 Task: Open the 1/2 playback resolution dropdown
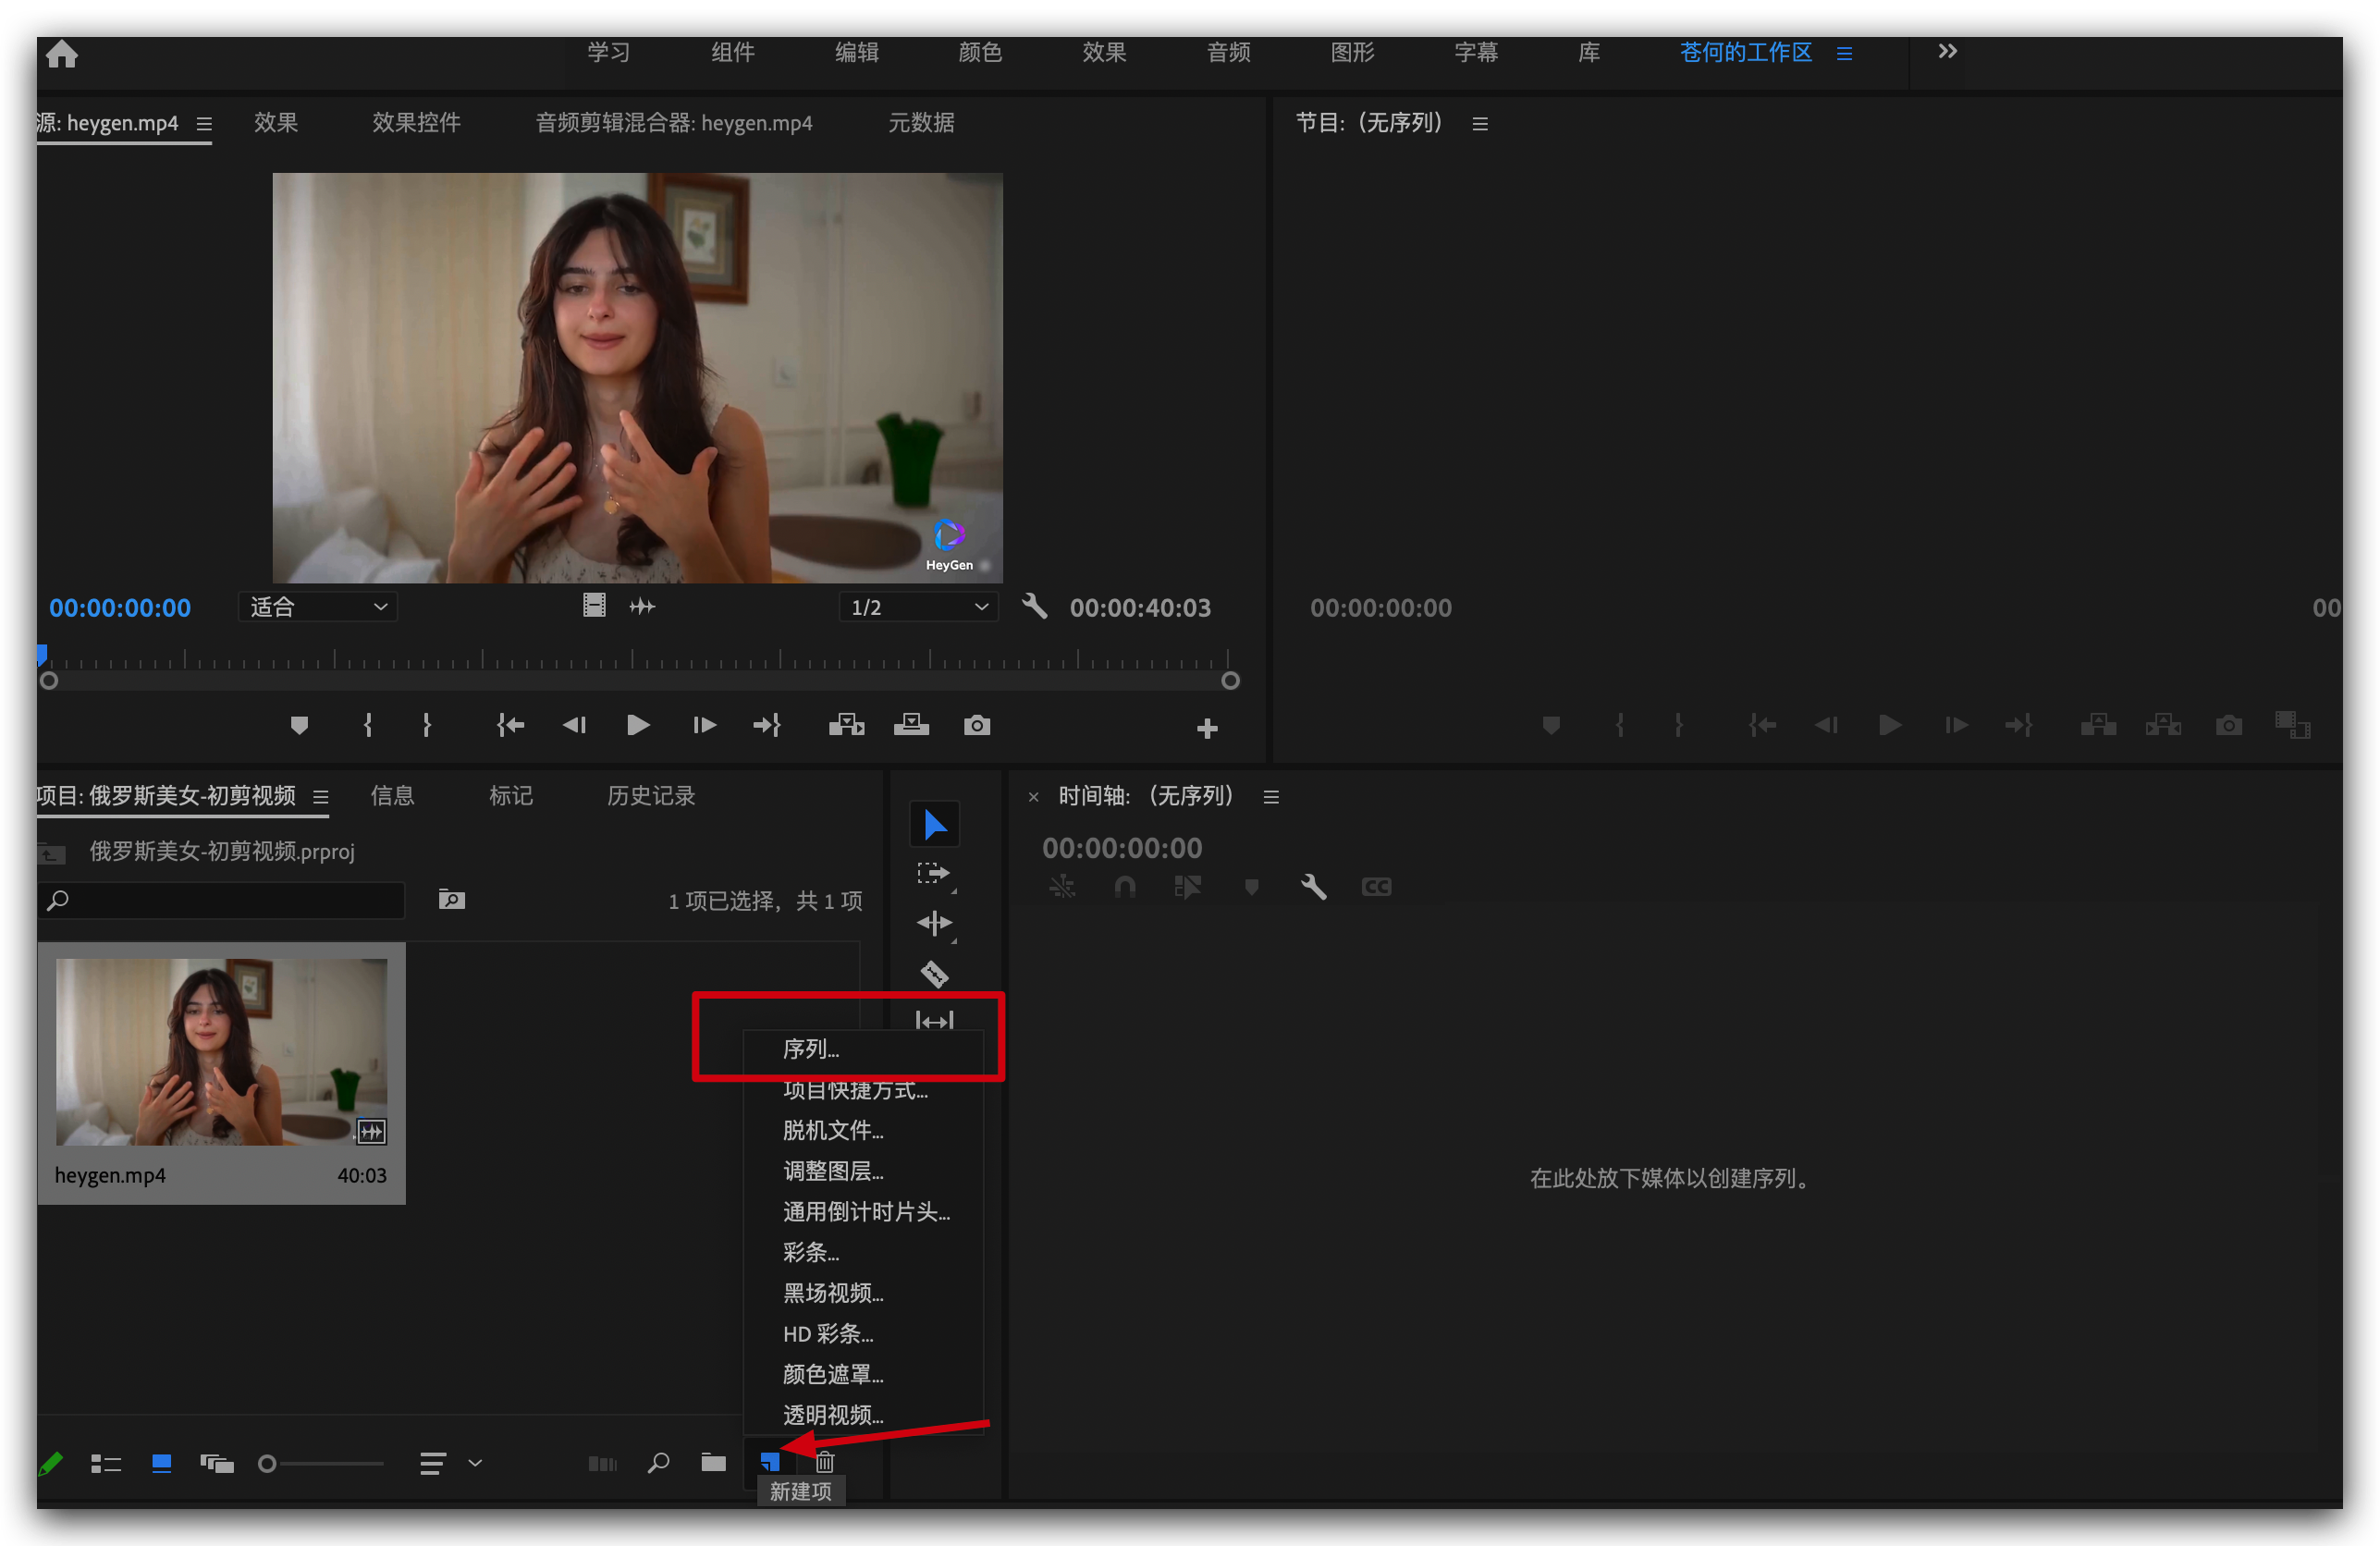pos(918,607)
